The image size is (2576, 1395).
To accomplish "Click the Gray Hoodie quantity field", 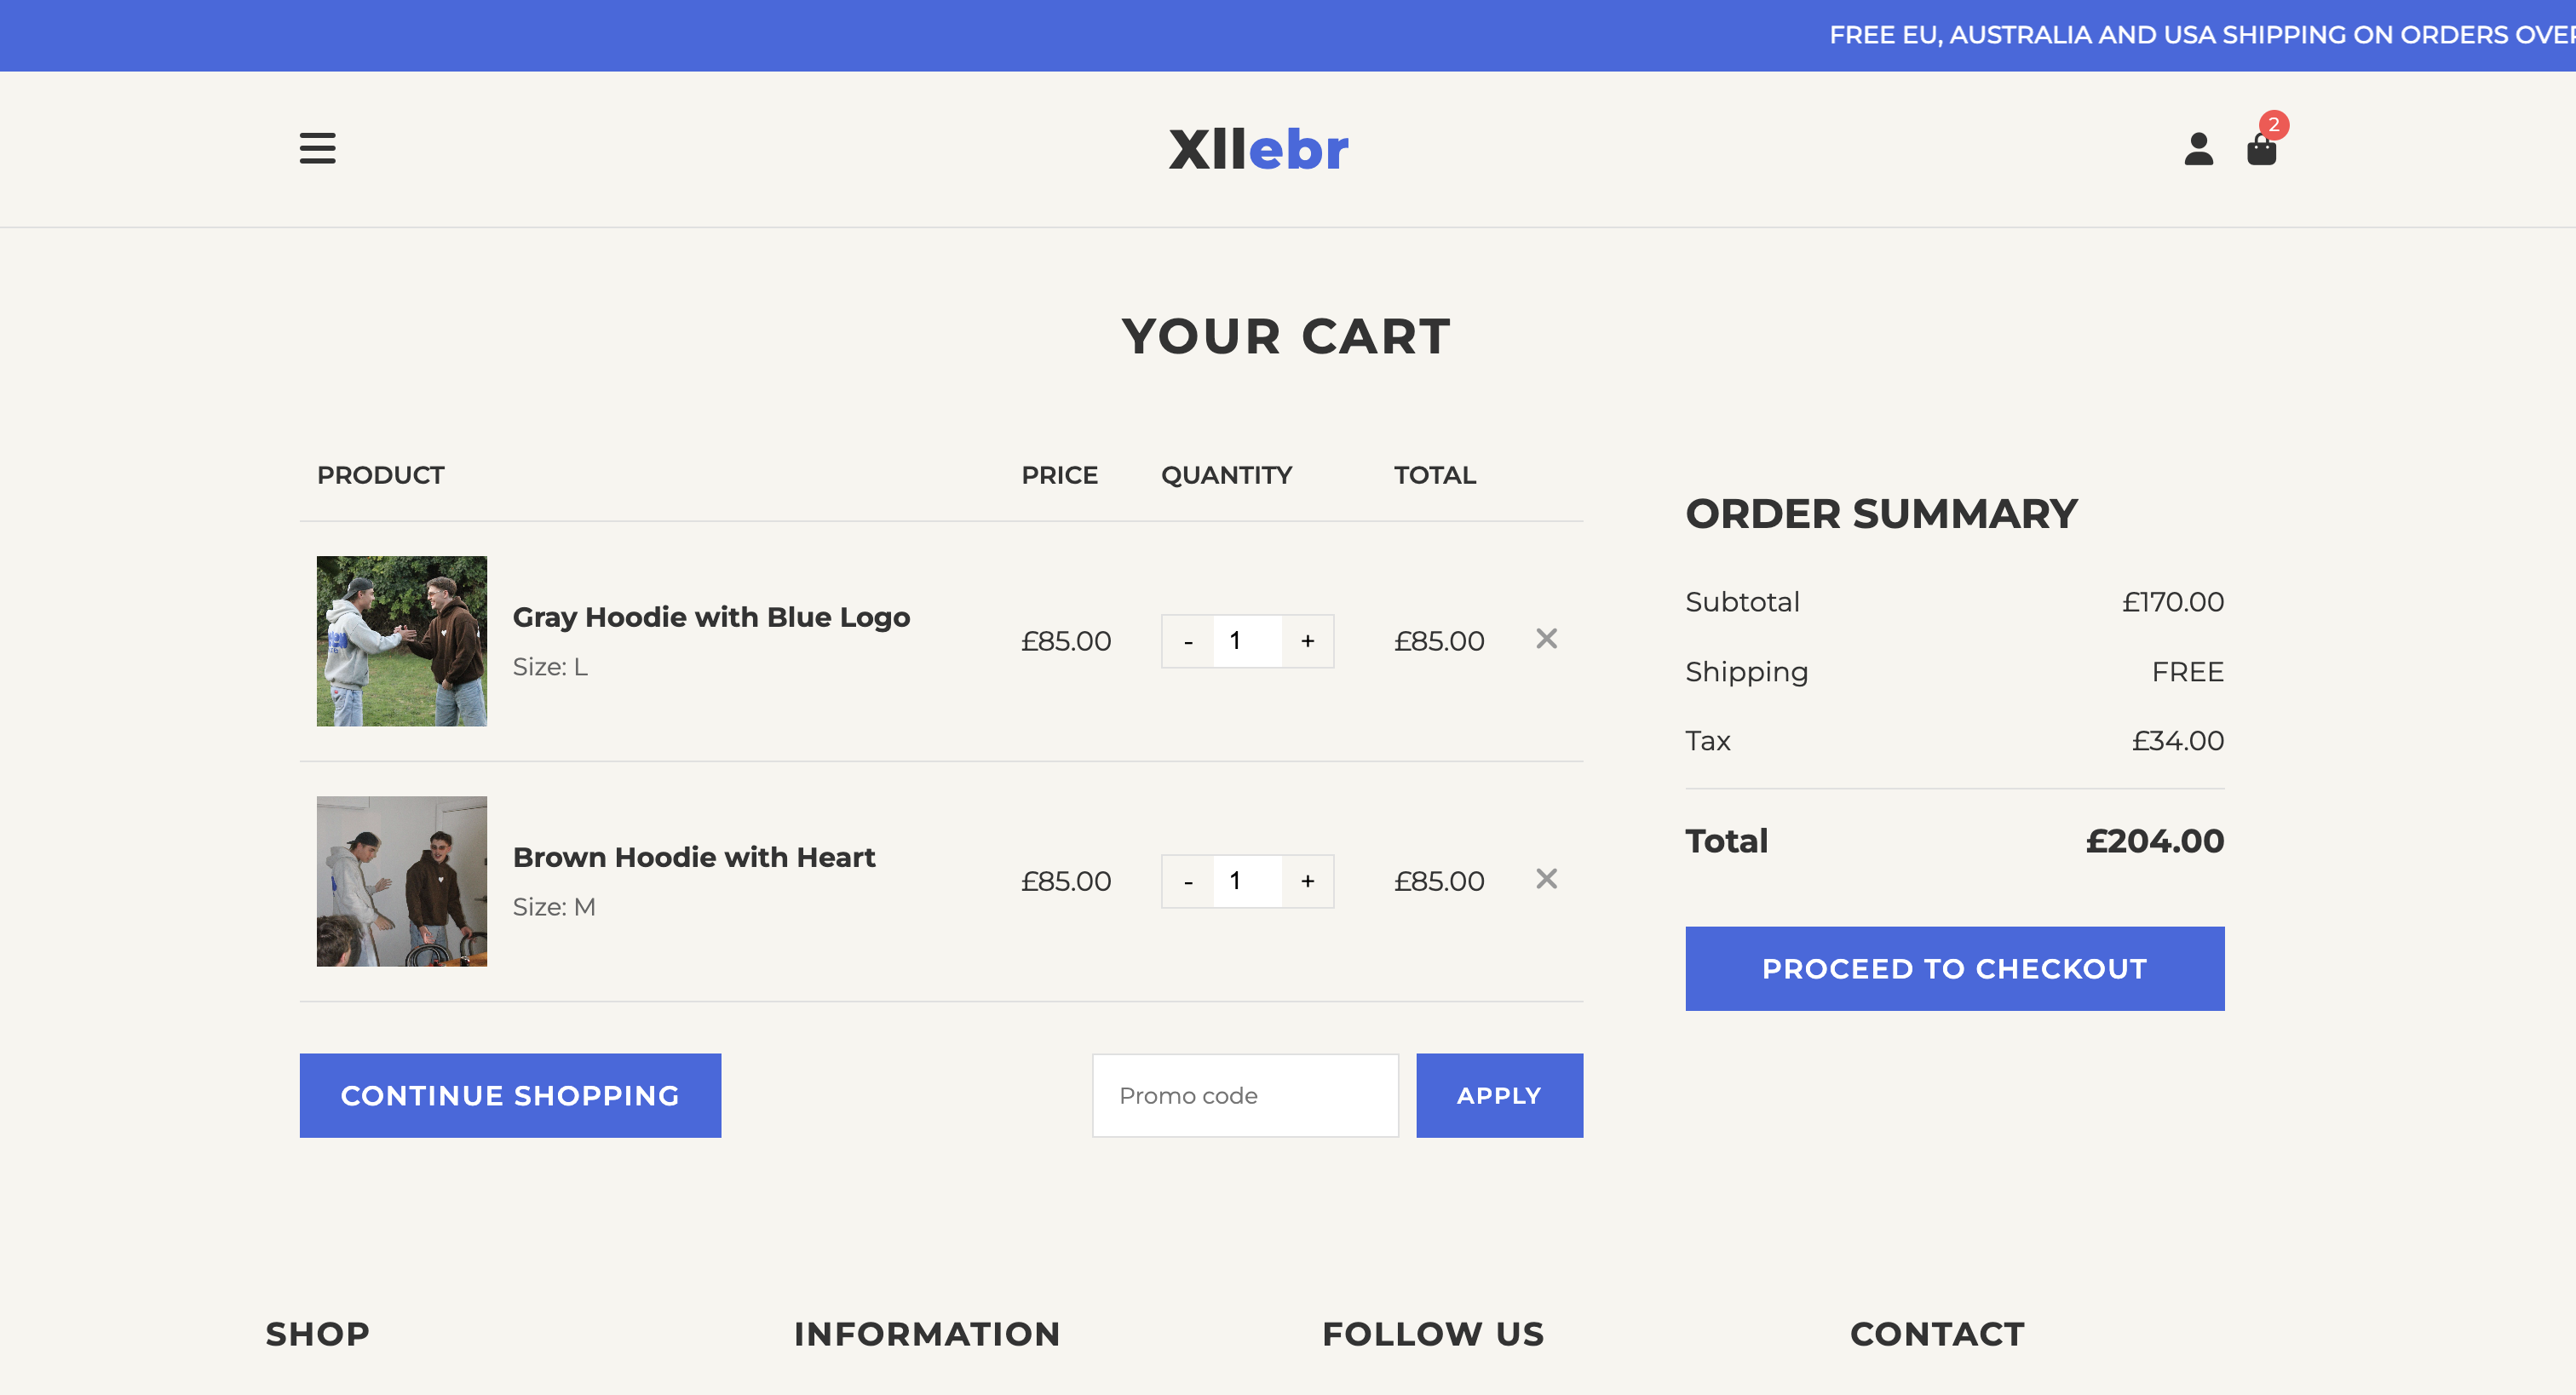I will click(x=1246, y=642).
